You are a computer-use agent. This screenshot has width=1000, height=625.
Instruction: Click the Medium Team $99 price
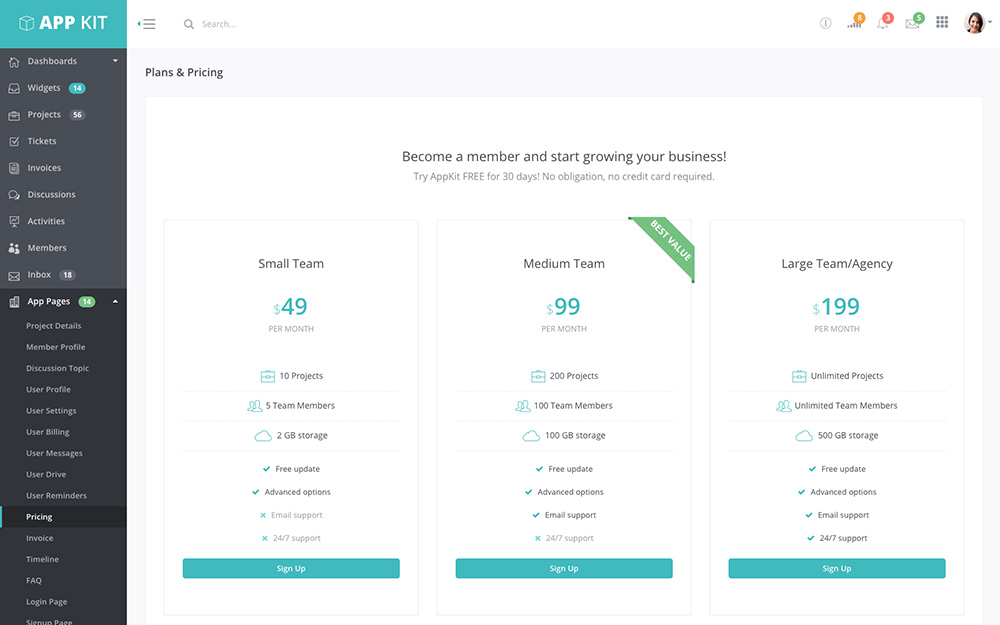[x=564, y=307]
